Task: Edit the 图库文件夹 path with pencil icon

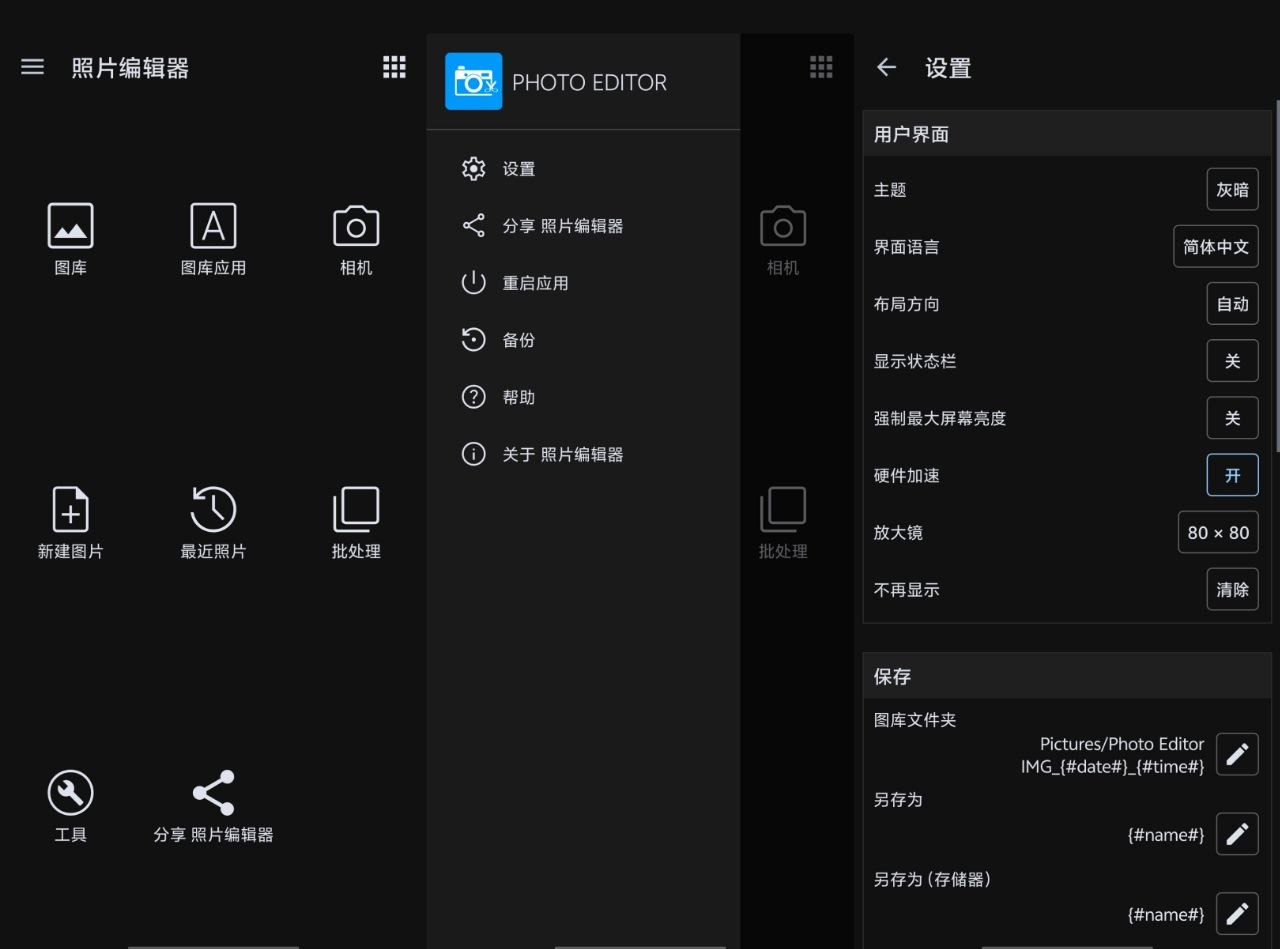Action: (x=1236, y=754)
